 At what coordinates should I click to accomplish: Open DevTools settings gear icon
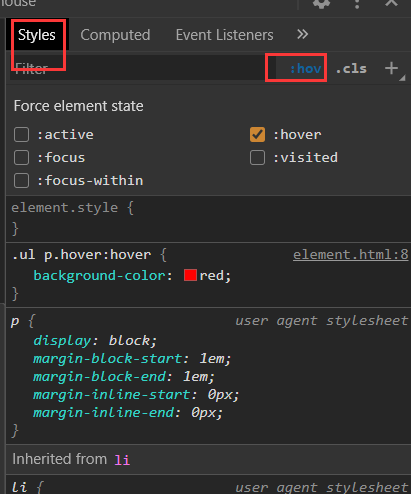[321, 3]
